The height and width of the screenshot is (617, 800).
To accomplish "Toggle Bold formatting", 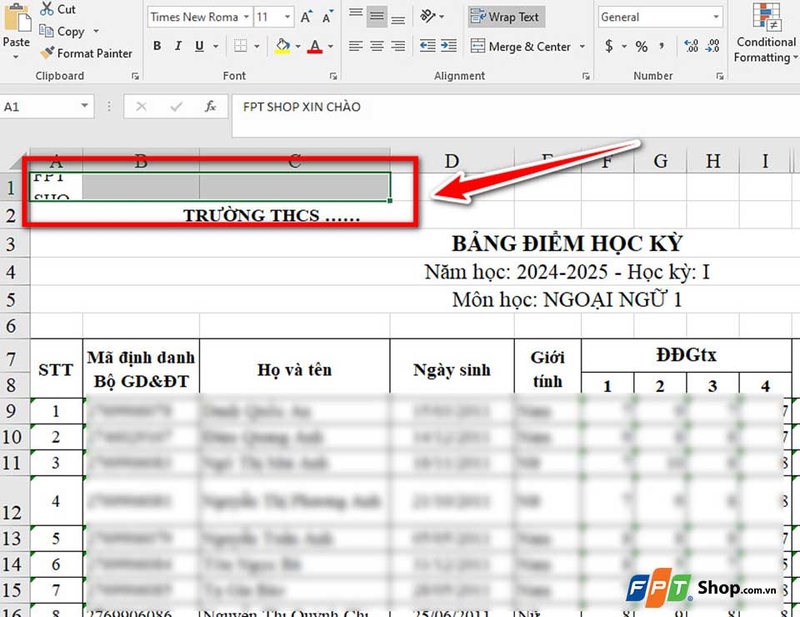I will pos(156,46).
